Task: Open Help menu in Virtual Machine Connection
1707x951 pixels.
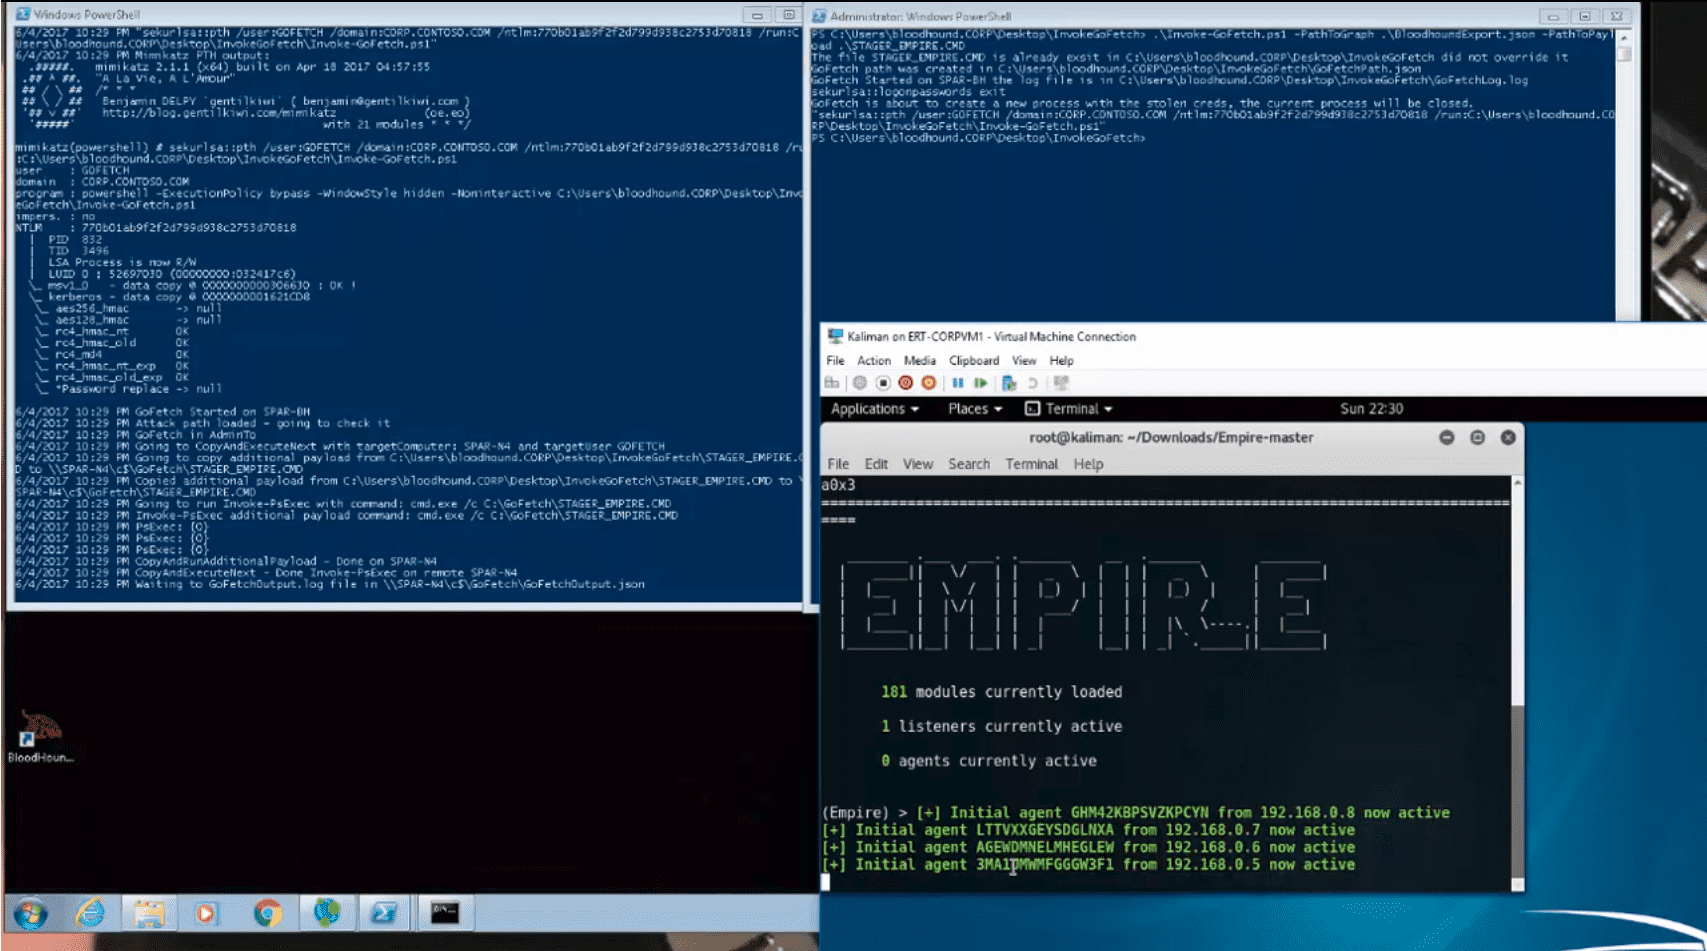Action: [x=1062, y=361]
